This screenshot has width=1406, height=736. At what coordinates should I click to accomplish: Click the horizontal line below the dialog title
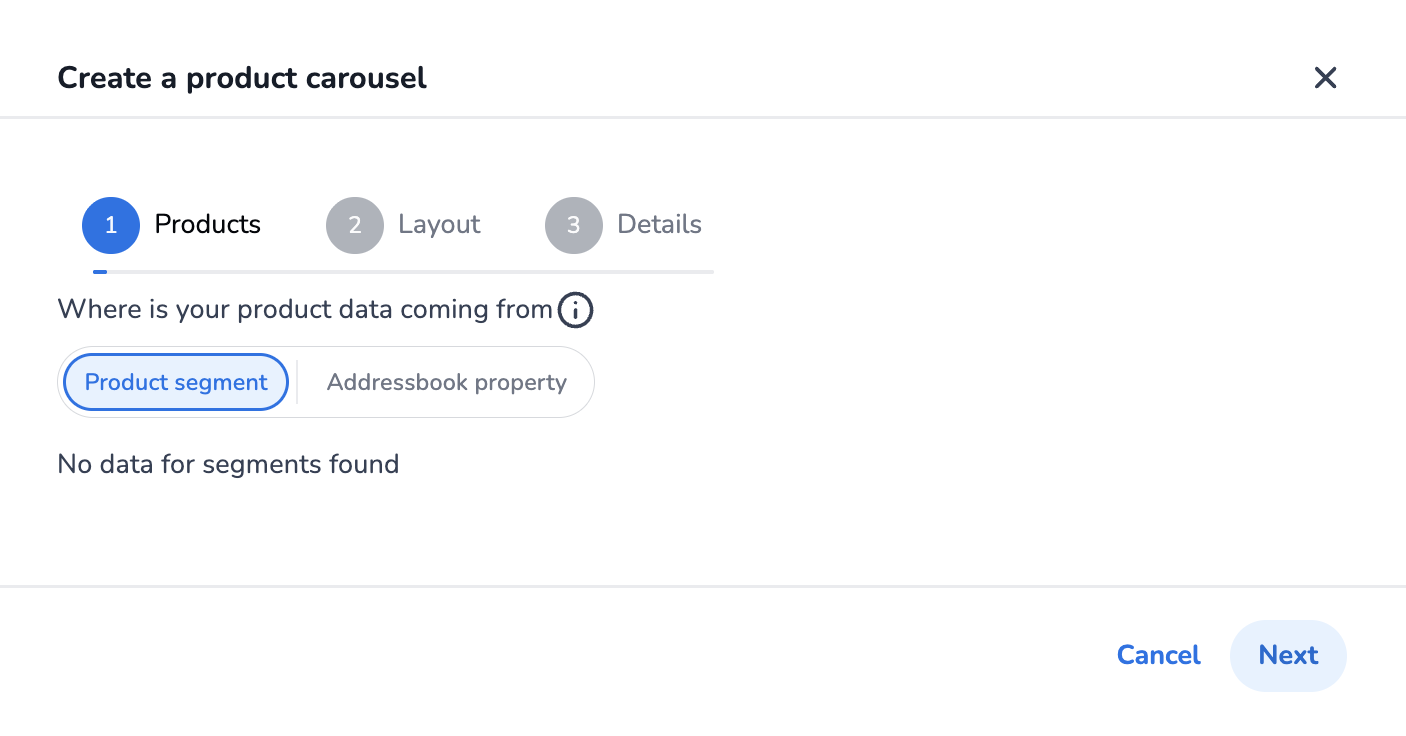click(703, 117)
